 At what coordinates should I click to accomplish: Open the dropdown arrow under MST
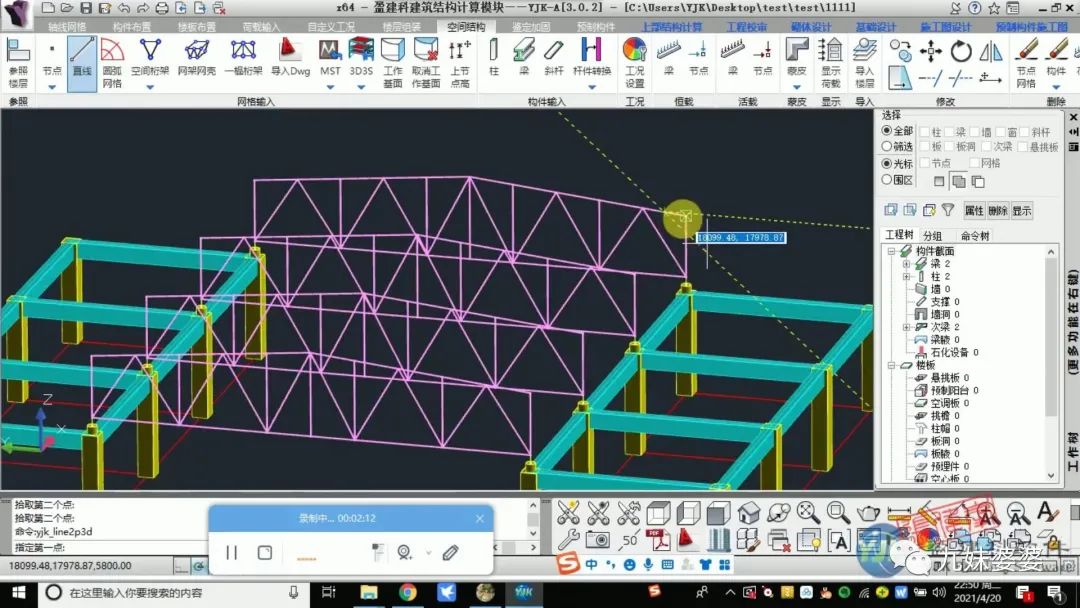pos(330,87)
